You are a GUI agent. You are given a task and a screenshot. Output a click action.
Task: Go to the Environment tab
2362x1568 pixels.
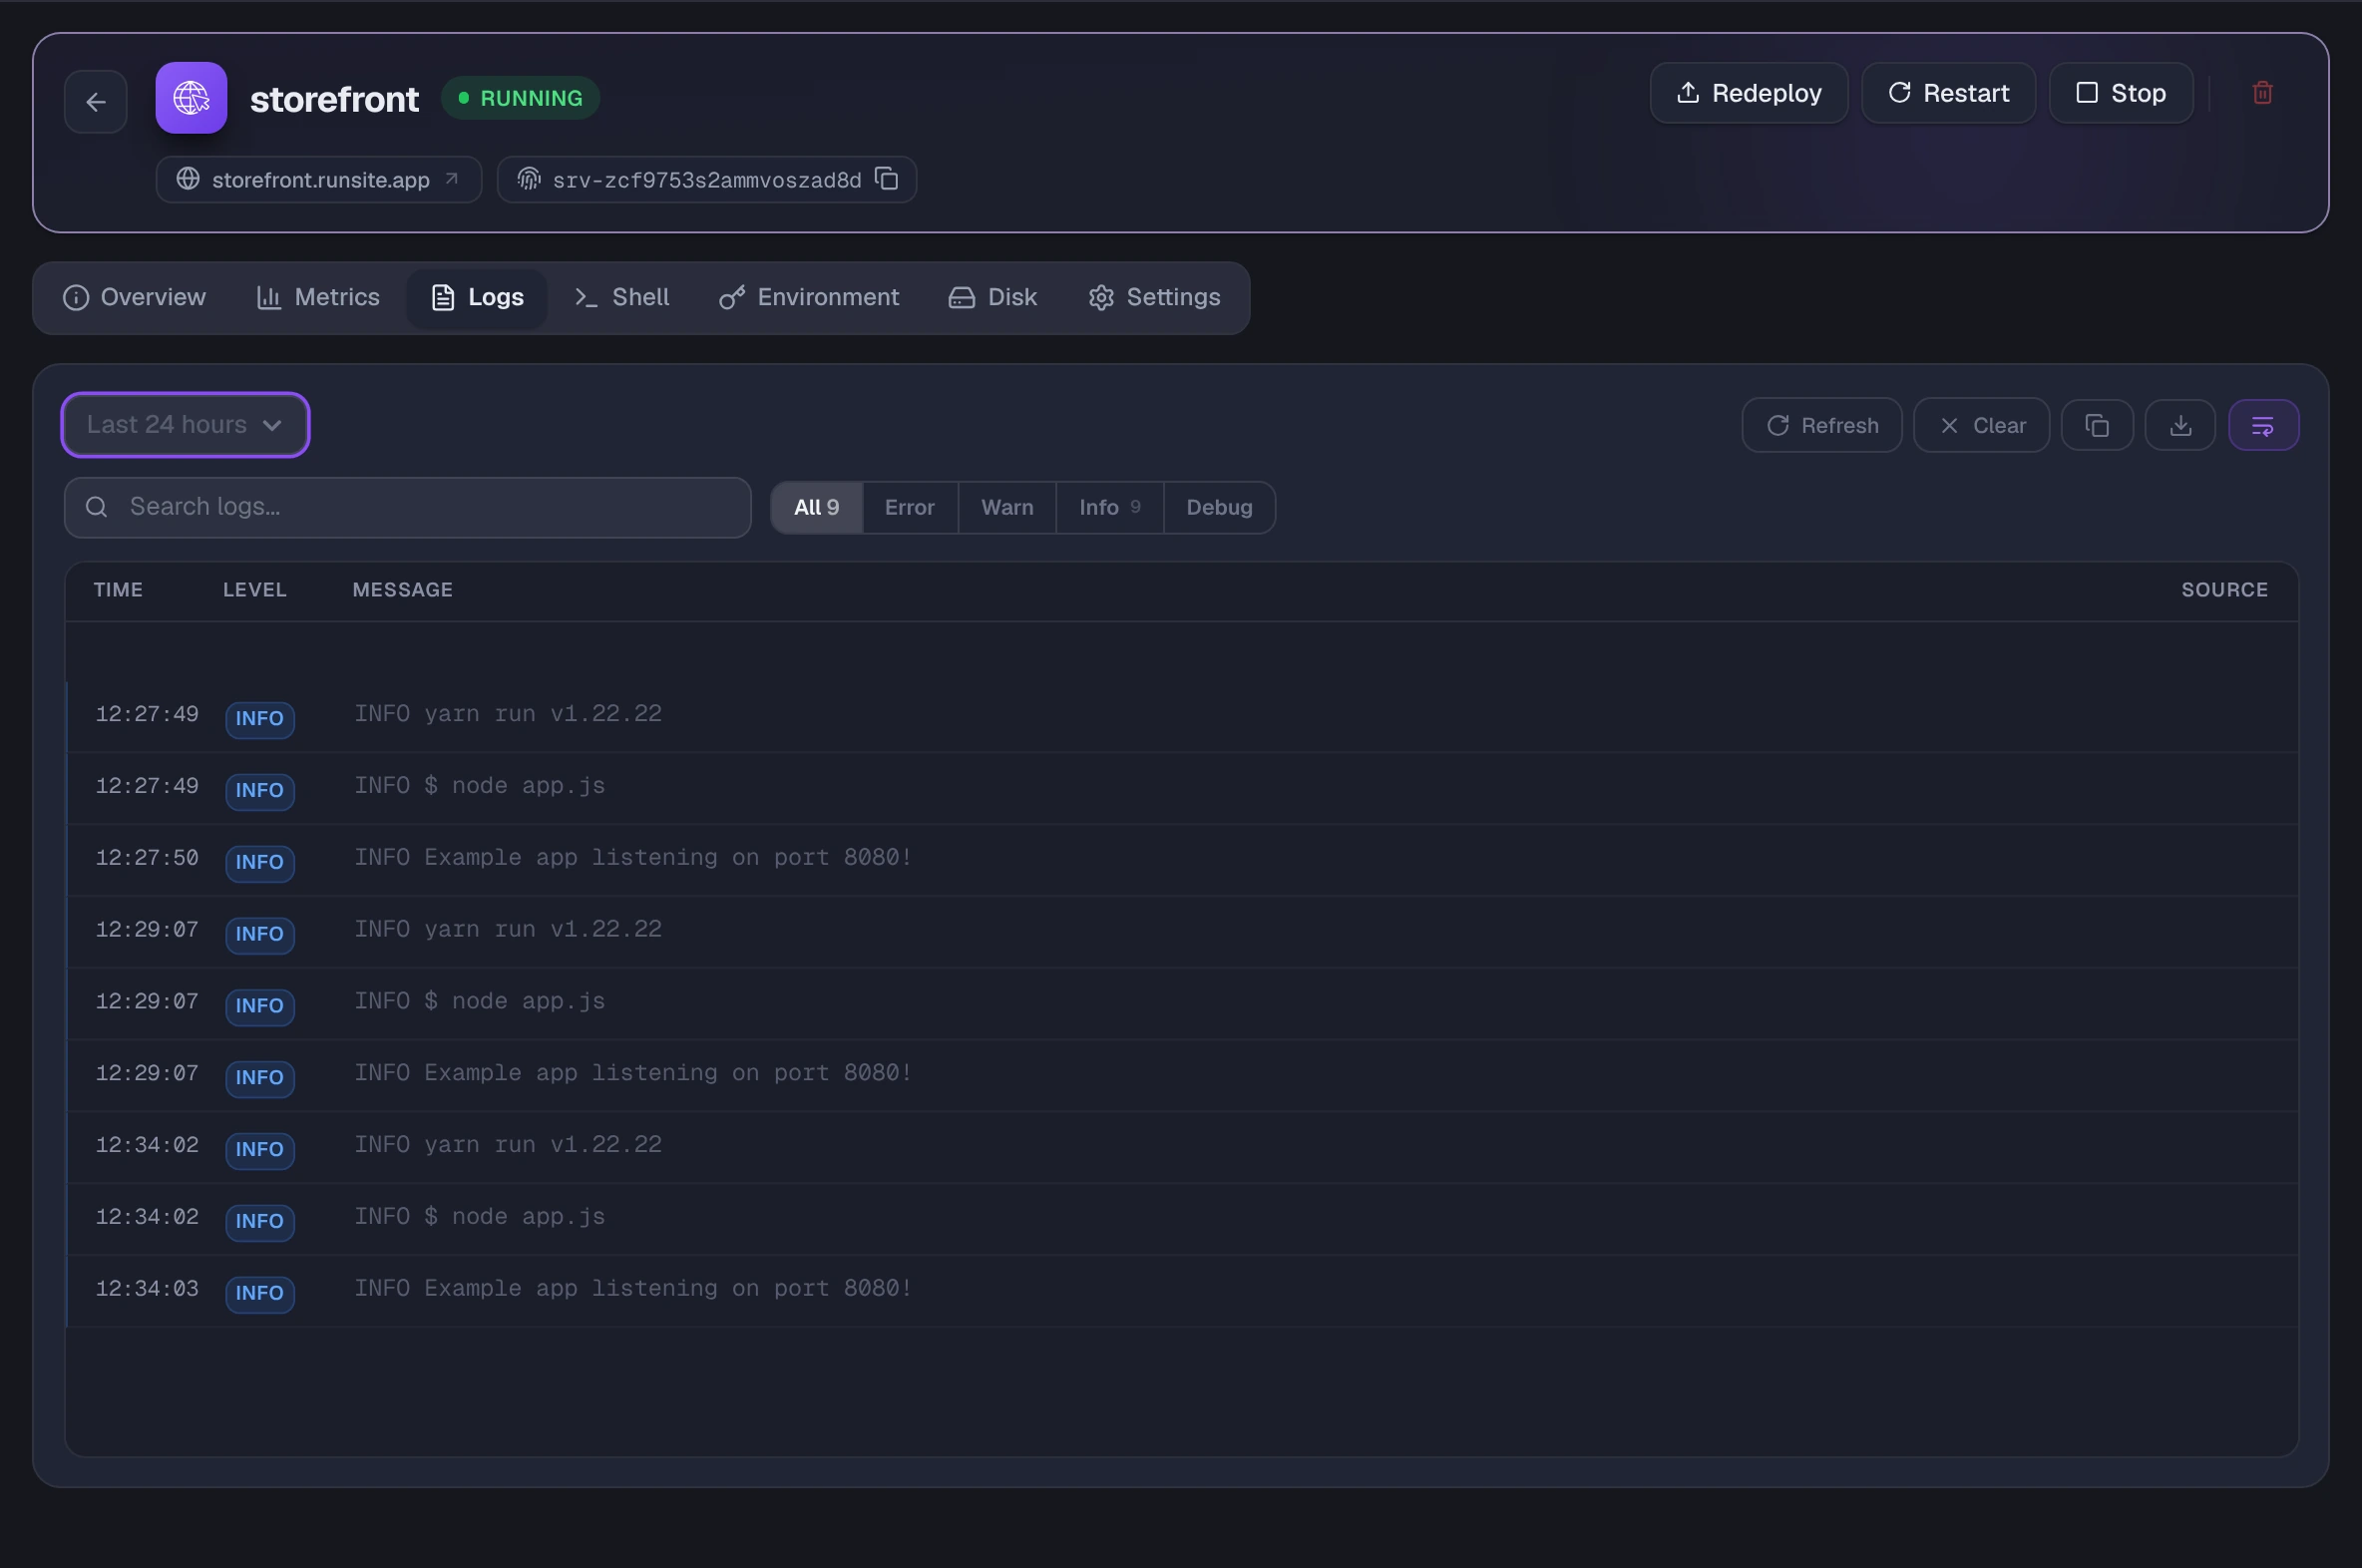click(809, 297)
